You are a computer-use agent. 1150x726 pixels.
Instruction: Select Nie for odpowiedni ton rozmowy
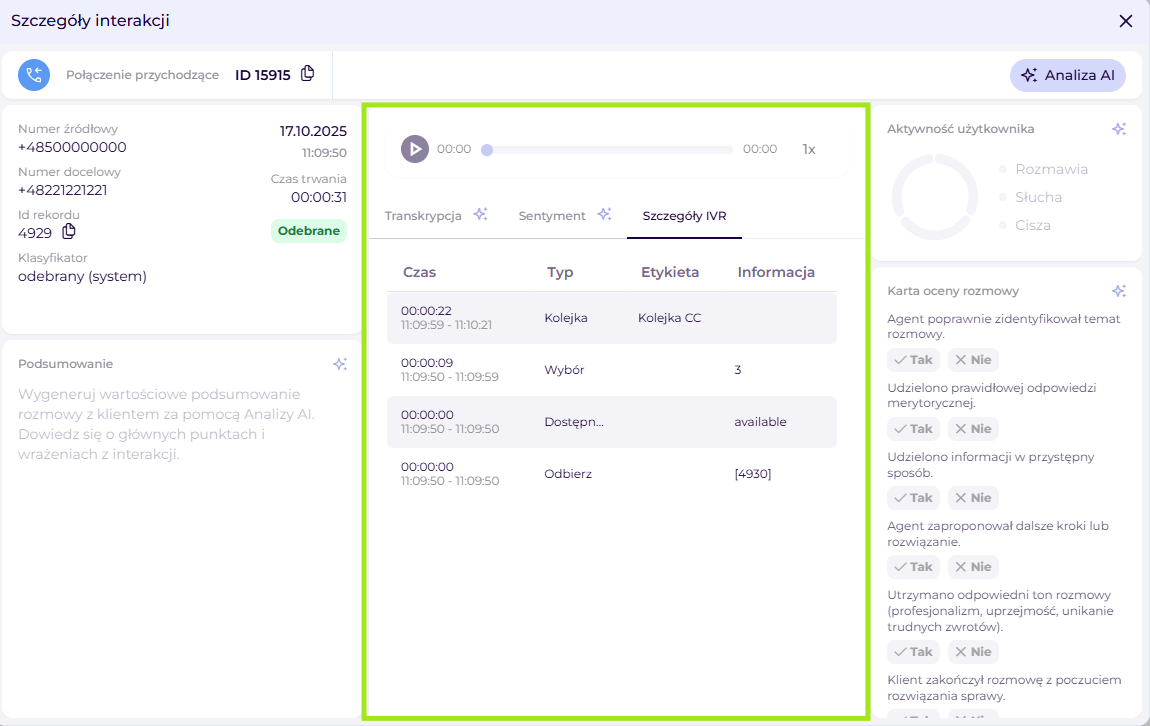(973, 652)
